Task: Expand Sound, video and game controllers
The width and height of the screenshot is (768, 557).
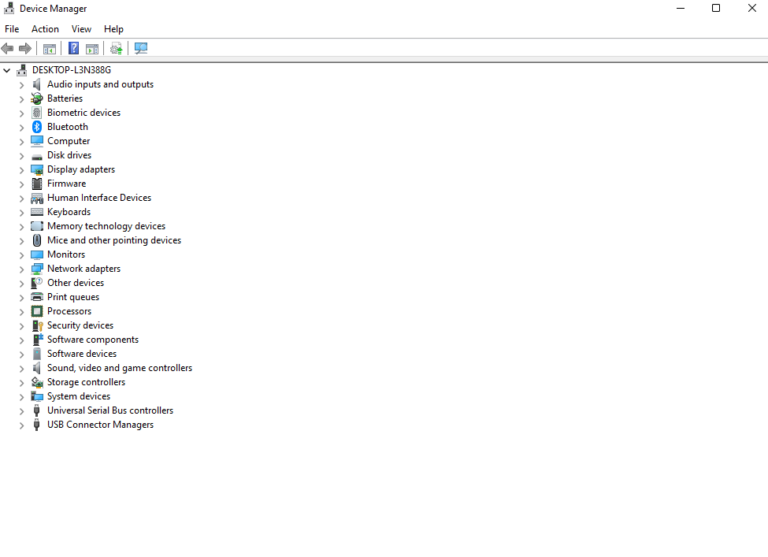Action: point(21,369)
